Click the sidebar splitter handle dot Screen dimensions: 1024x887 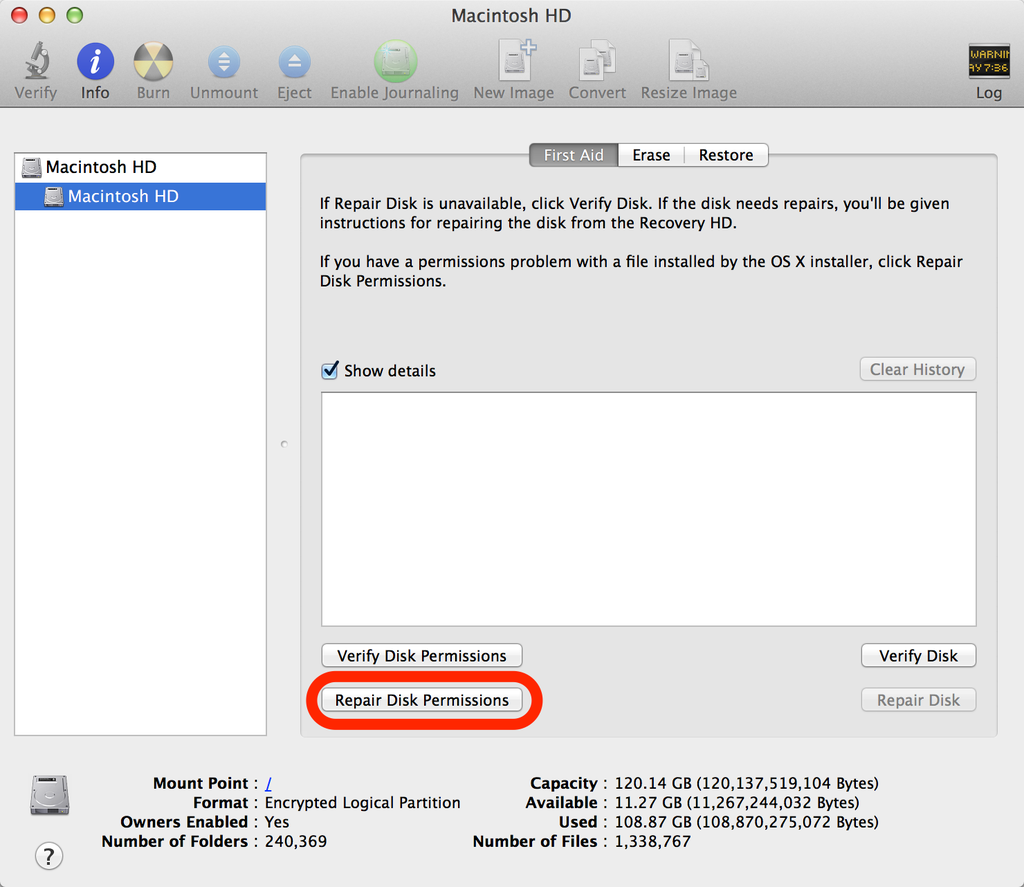[284, 444]
